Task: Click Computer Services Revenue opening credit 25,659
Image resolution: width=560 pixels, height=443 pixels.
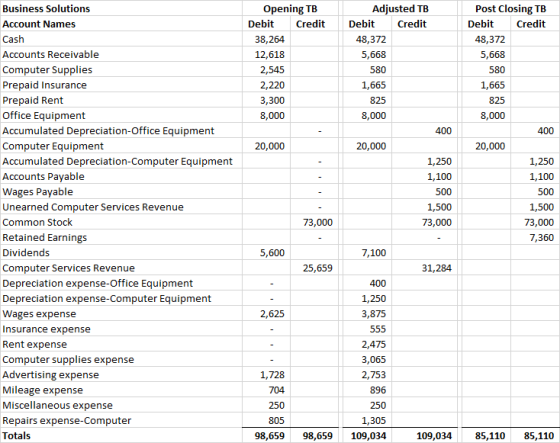Action: 318,268
